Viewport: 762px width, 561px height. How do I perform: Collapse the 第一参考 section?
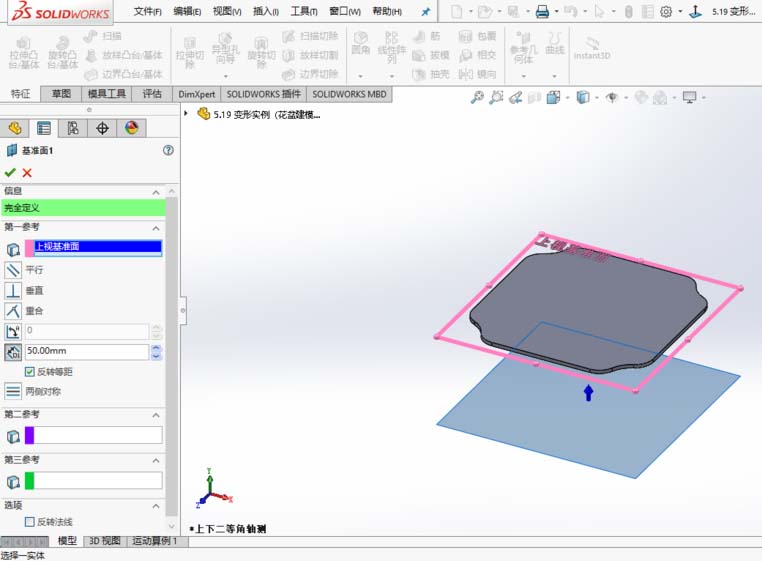click(156, 228)
